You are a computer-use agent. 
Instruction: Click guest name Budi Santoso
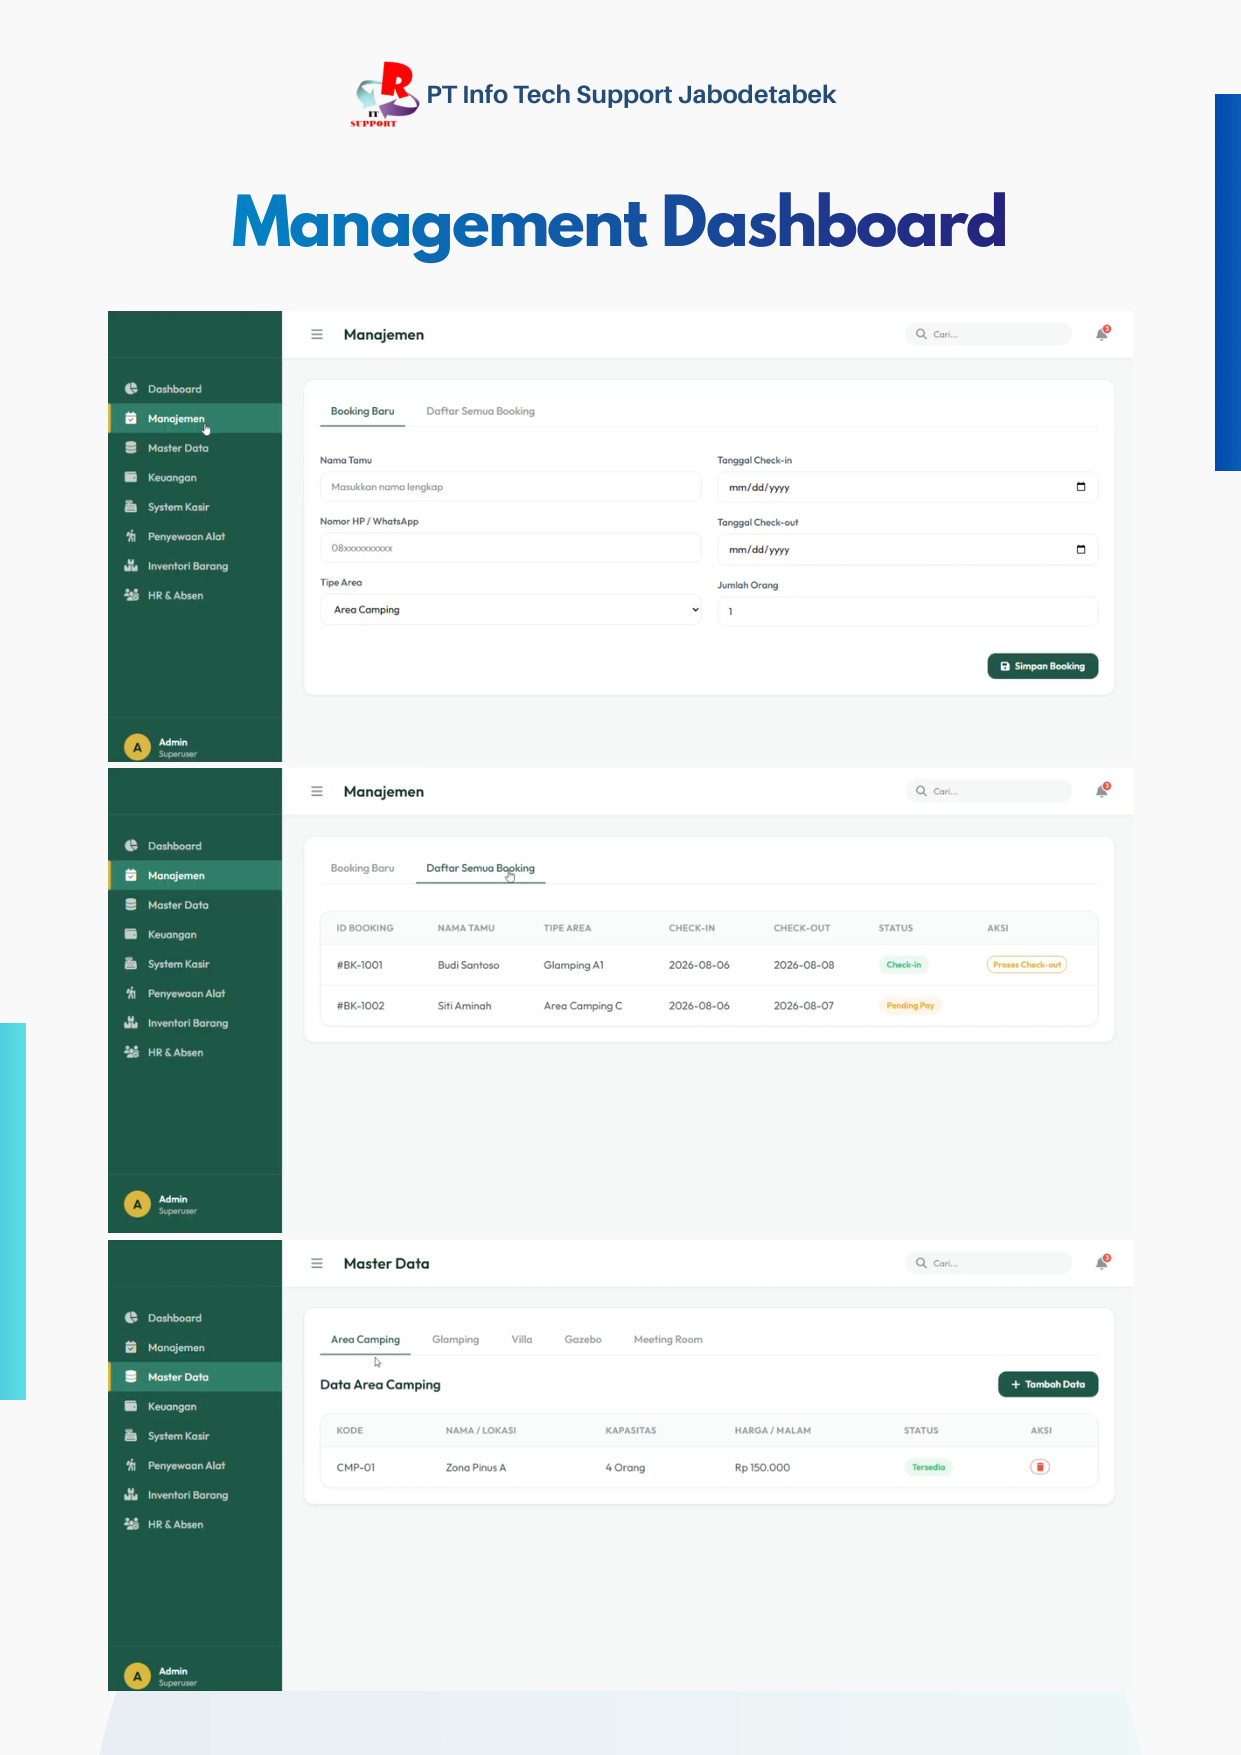coord(468,965)
